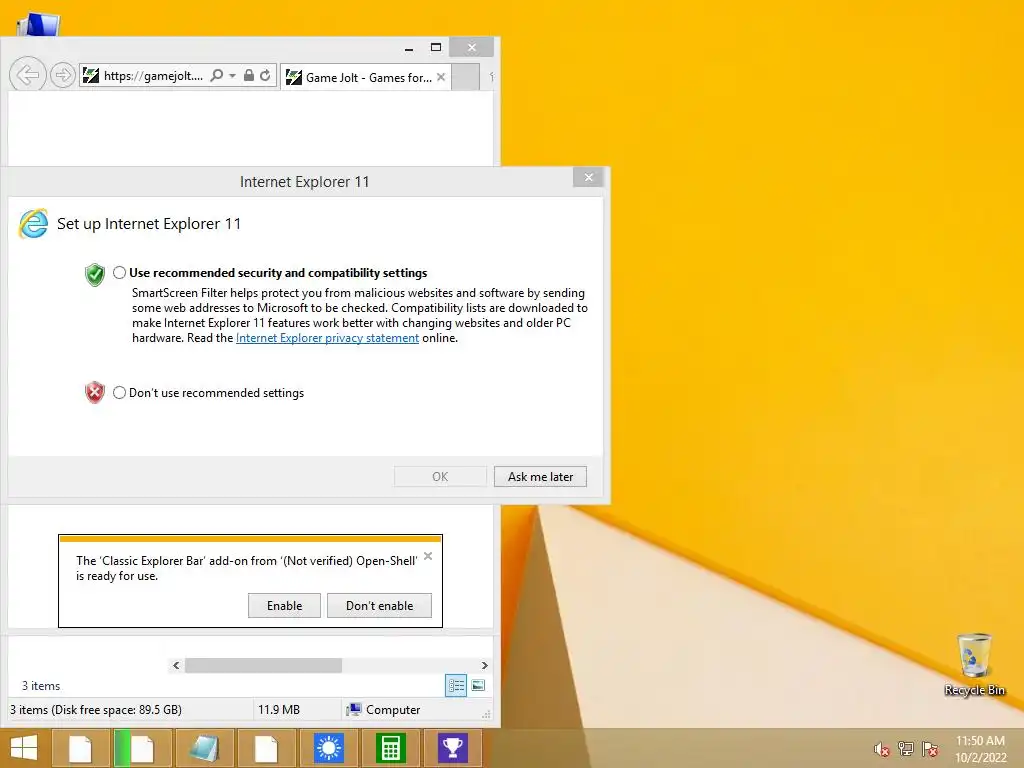Maximize the Internet Explorer browser window
The image size is (1024, 768).
436,47
